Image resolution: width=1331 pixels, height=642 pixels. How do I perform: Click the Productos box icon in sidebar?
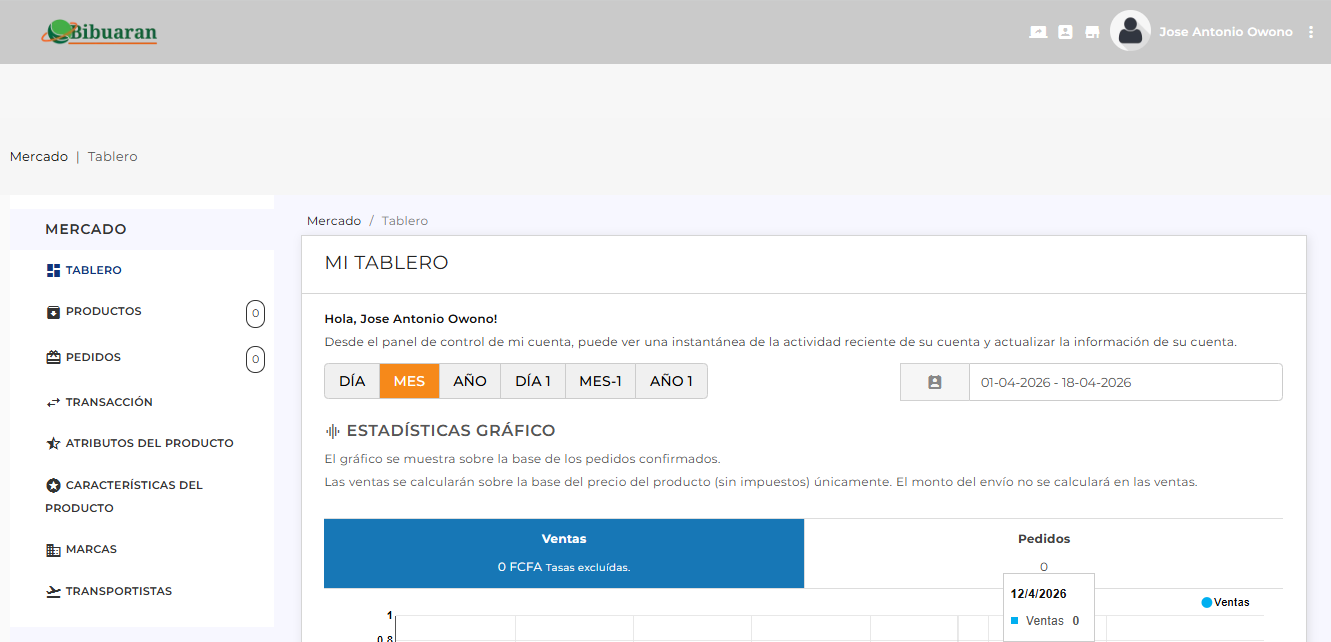[53, 312]
